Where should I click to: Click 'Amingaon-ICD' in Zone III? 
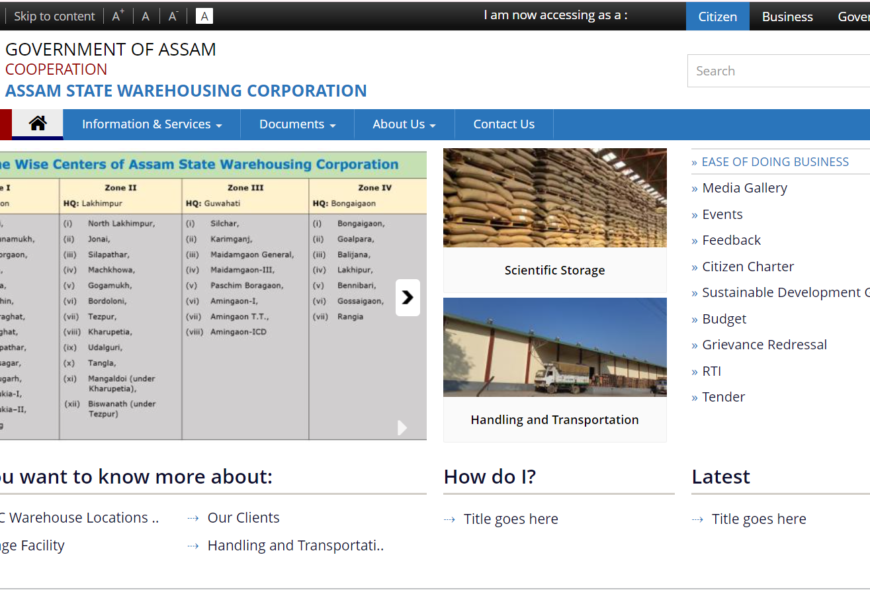point(238,332)
